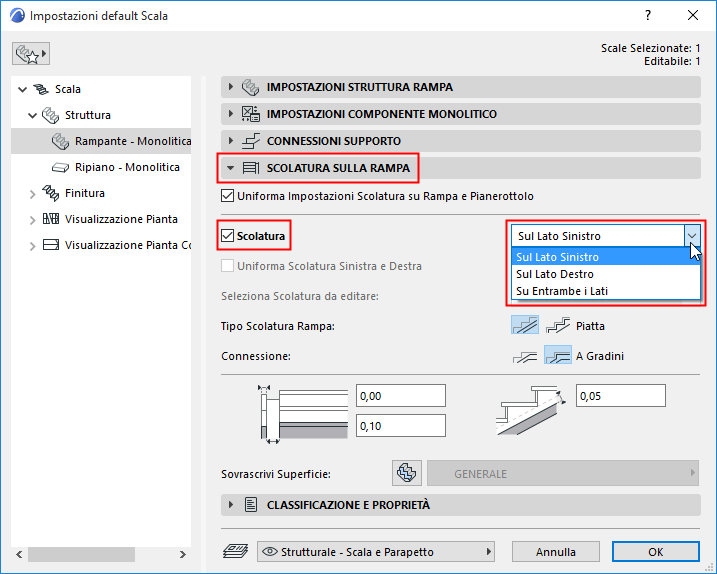Viewport: 717px width, 574px height.
Task: Click the Visualizzazione Pianta icon in tree
Action: pyautogui.click(x=50, y=219)
